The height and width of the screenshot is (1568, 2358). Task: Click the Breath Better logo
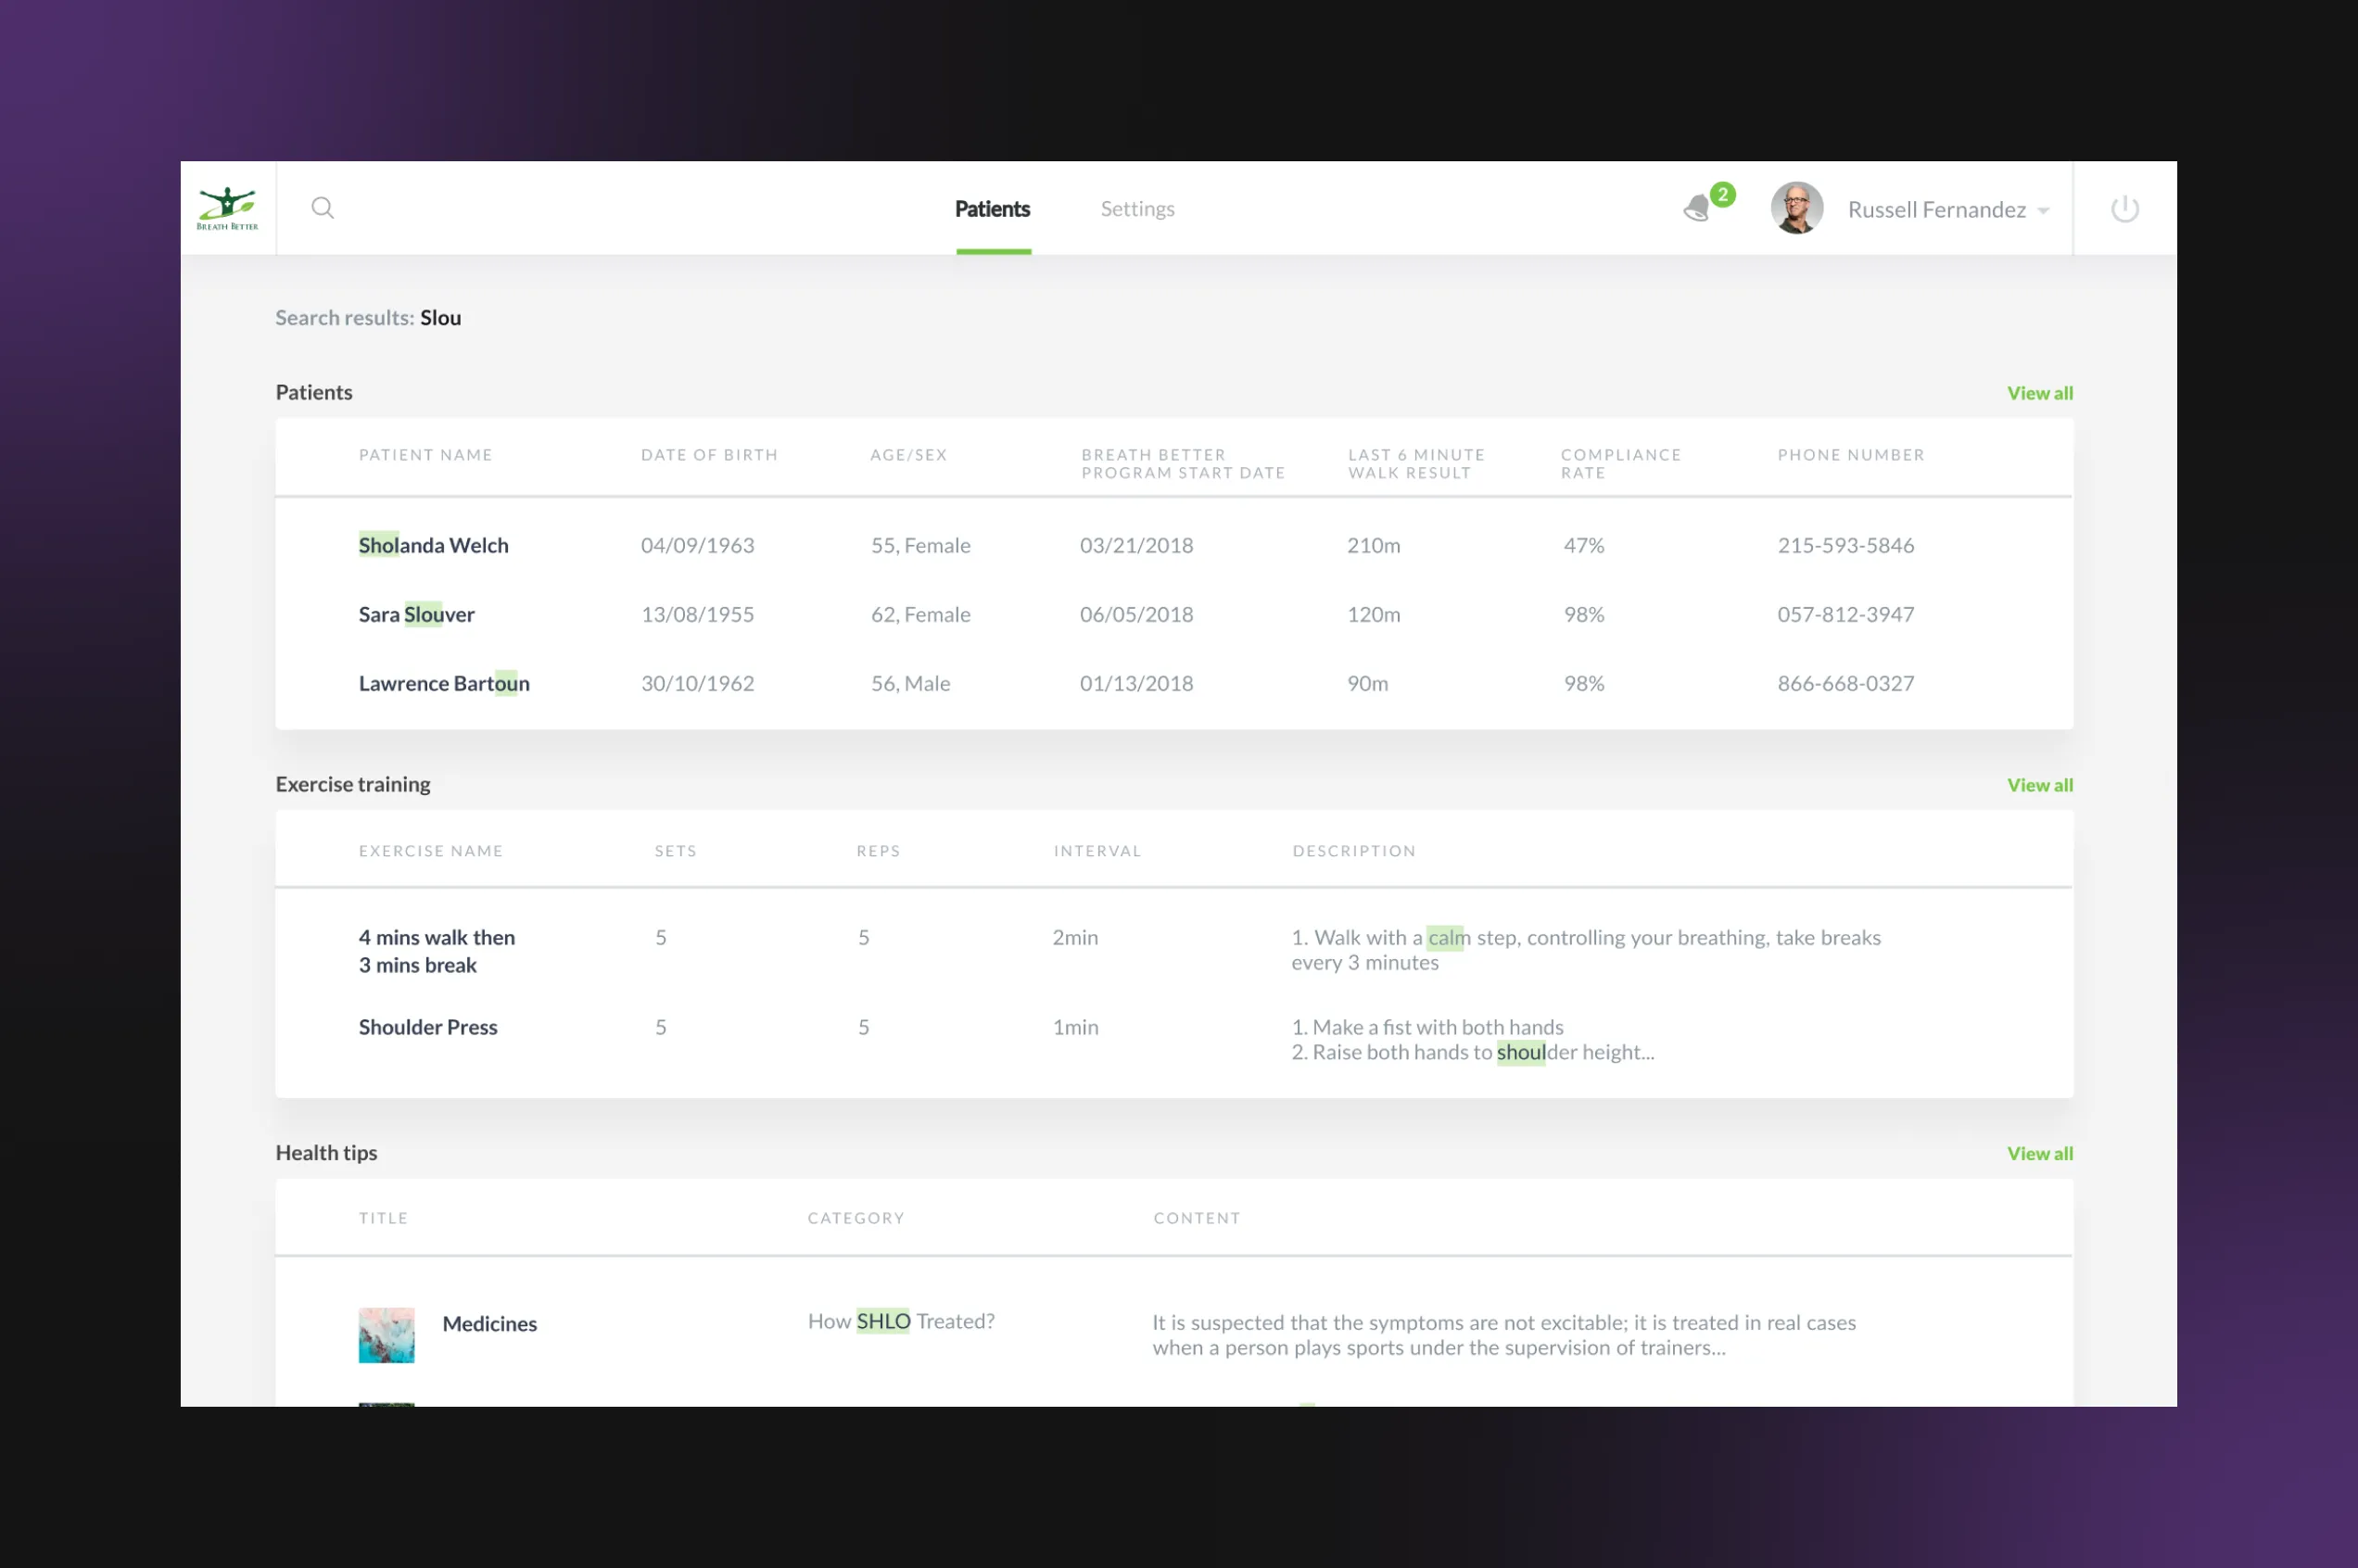coord(227,208)
